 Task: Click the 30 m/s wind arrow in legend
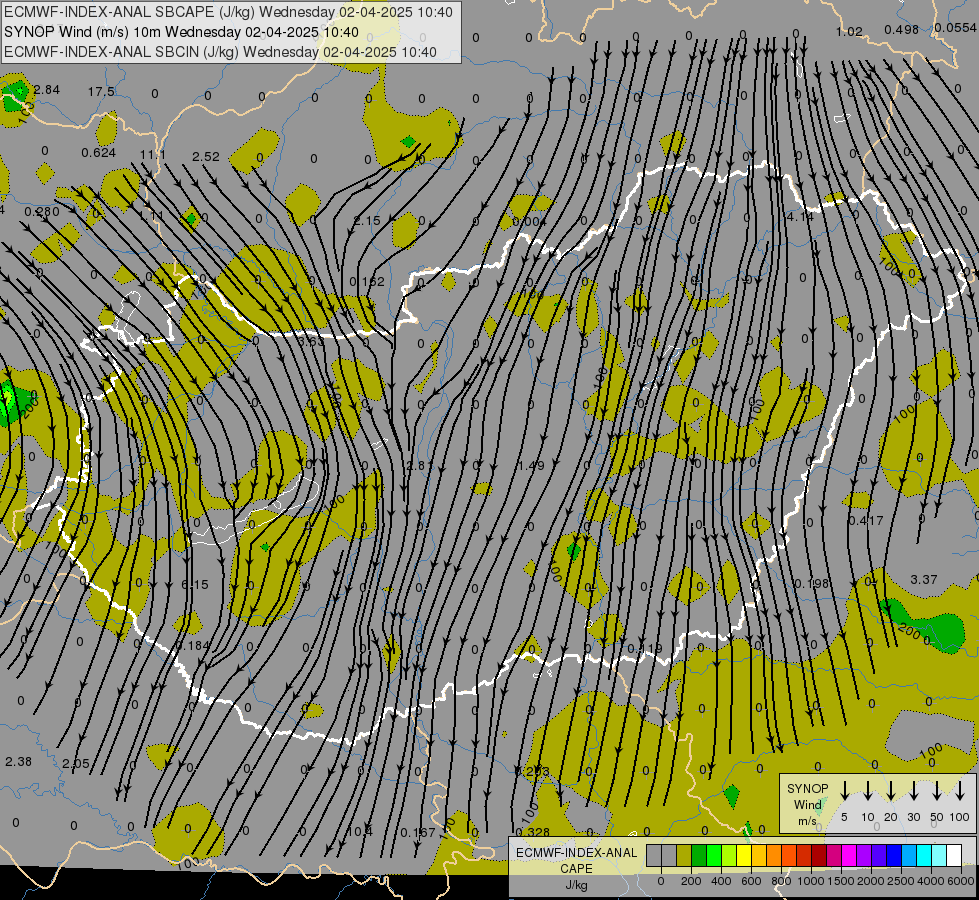(x=913, y=791)
